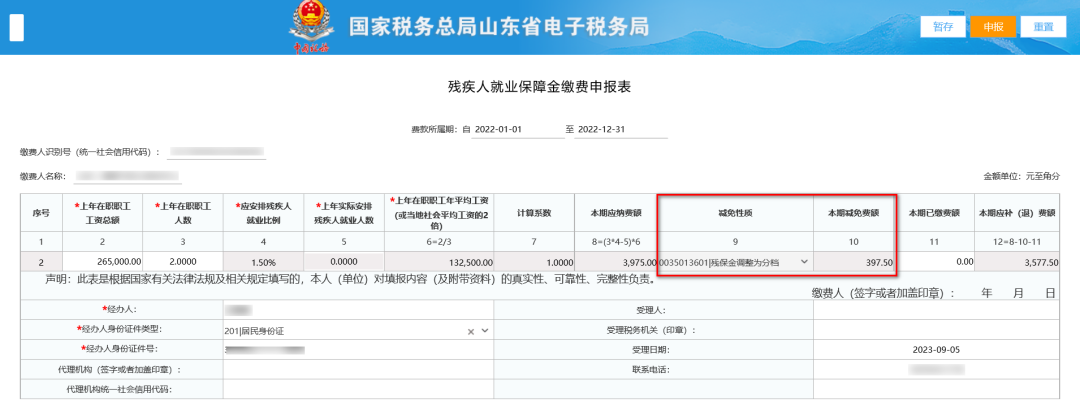Click the 缴费人名称 value field
The height and width of the screenshot is (411, 1080).
pyautogui.click(x=126, y=176)
